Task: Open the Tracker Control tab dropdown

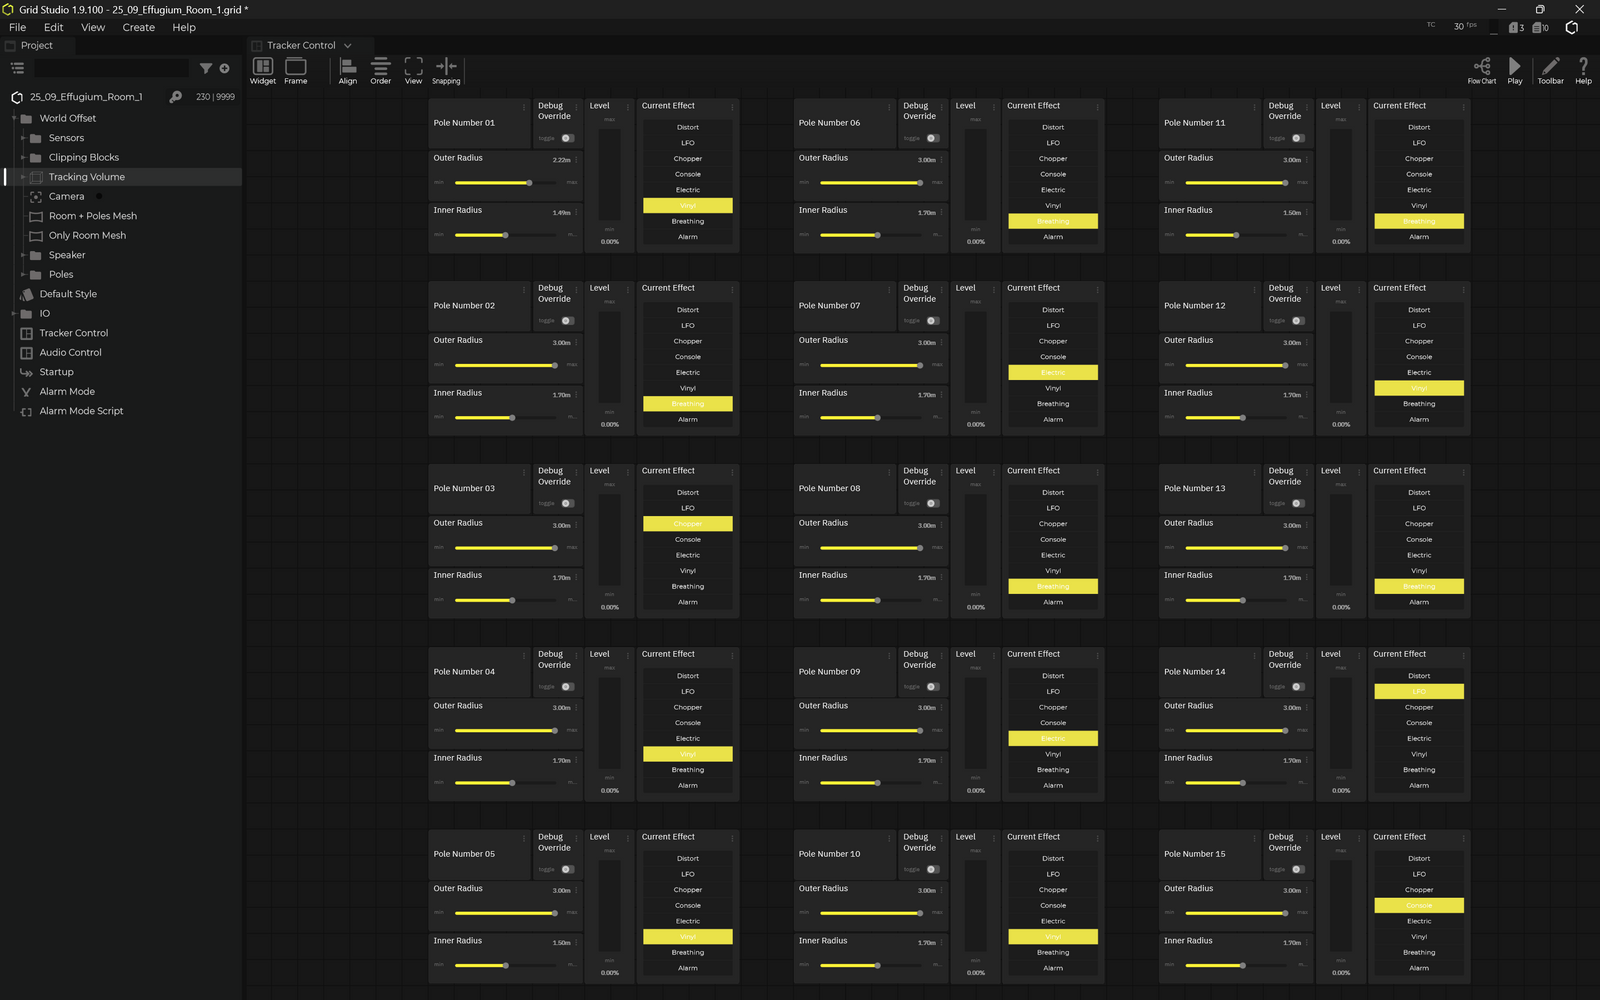Action: click(348, 46)
